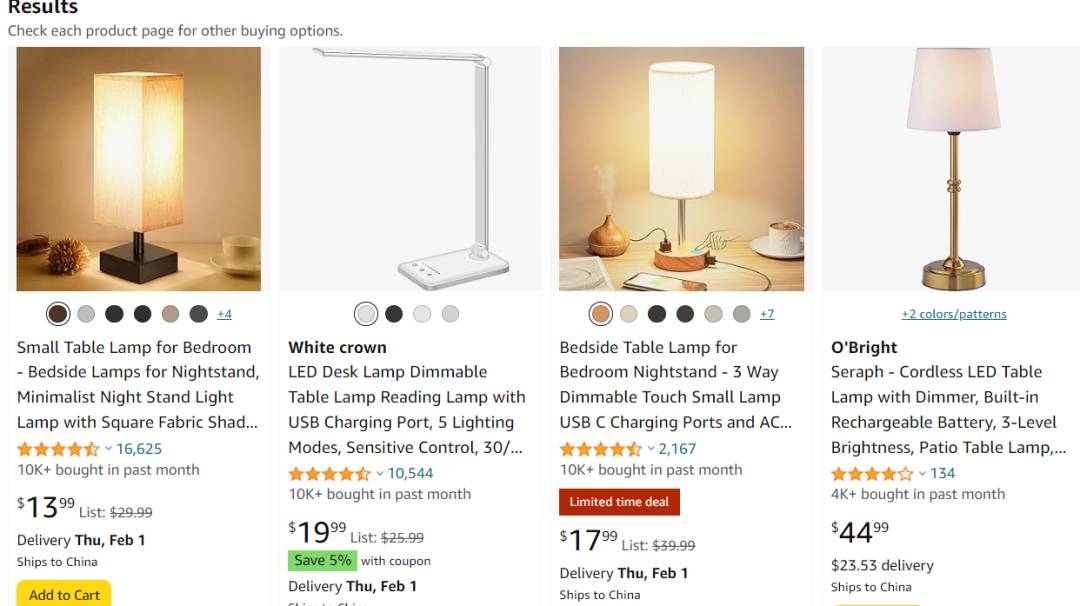Image resolution: width=1080 pixels, height=606 pixels.
Task: Open the 16,625 reviews link
Action: point(139,449)
